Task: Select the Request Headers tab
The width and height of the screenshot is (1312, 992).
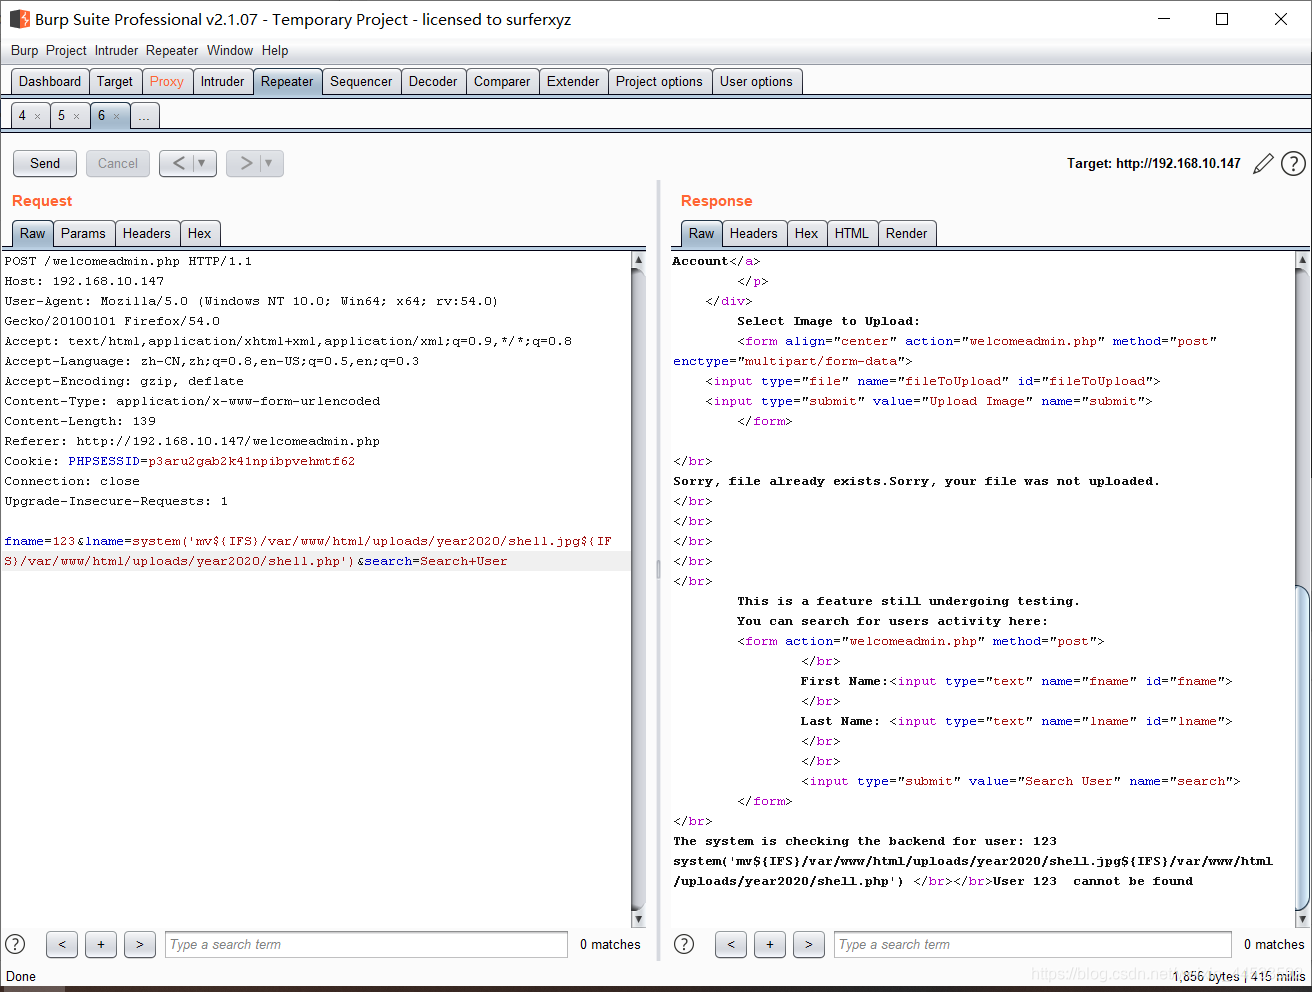Action: click(147, 233)
